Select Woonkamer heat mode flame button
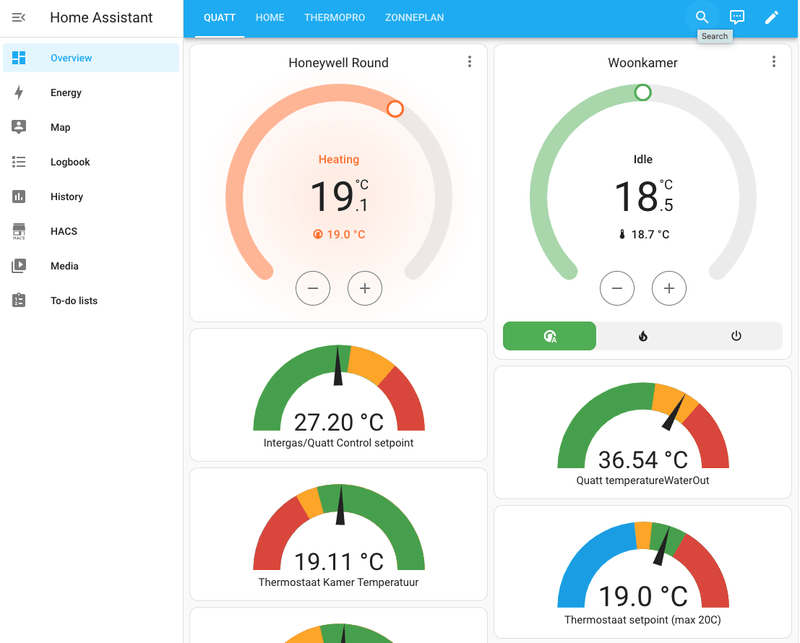 (x=643, y=336)
